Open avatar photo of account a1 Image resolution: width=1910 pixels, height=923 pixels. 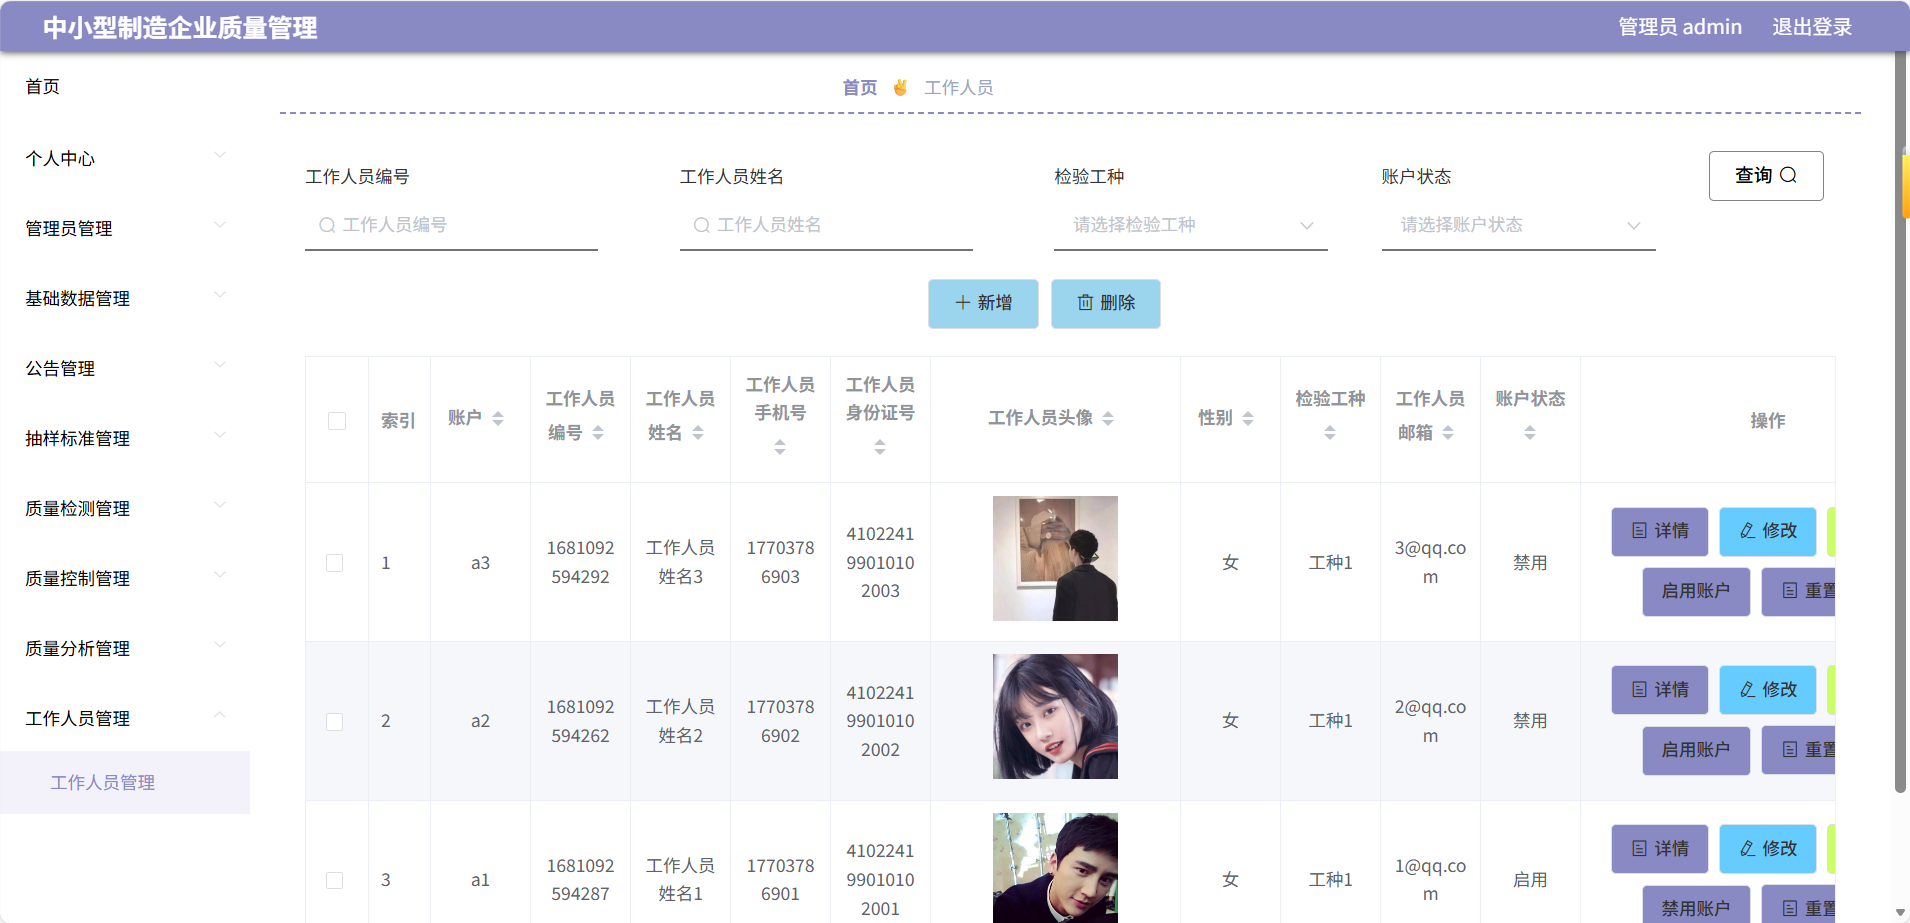[1055, 867]
